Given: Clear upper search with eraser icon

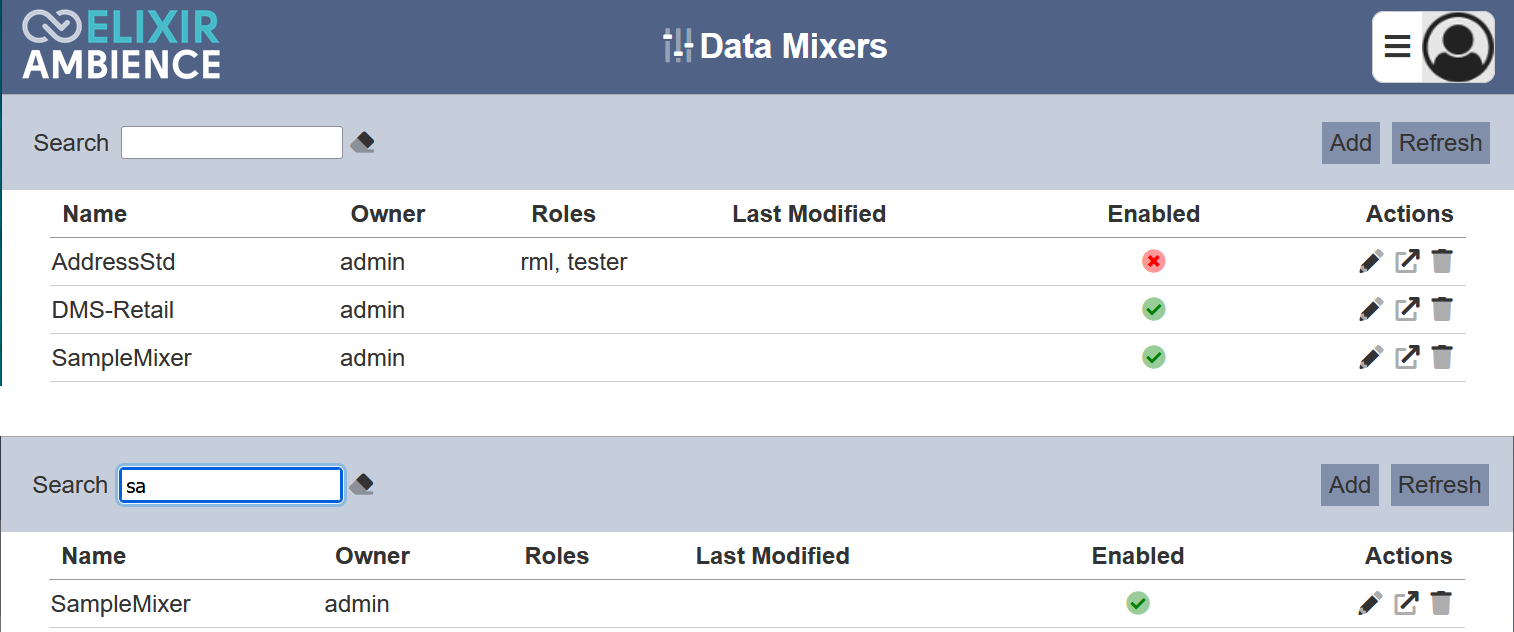Looking at the screenshot, I should click(363, 142).
